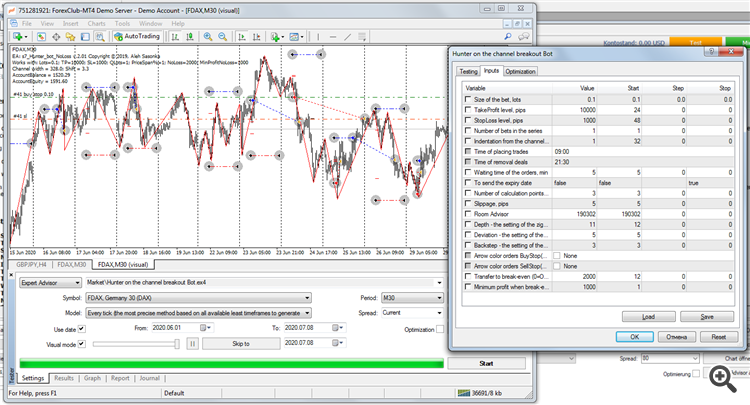Switch to the Optimization tab in dialog
Screen dimensions: 750x405
522,71
